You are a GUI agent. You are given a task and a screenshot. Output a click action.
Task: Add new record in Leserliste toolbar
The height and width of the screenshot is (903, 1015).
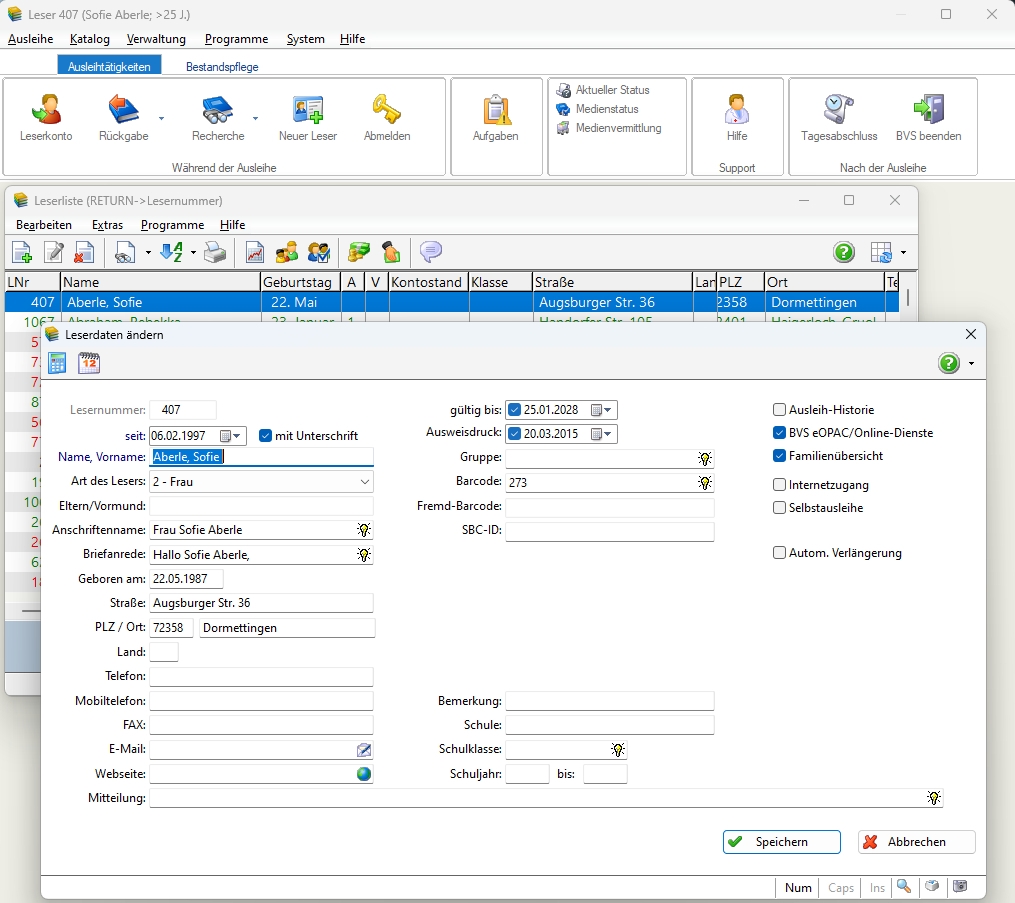pos(22,252)
